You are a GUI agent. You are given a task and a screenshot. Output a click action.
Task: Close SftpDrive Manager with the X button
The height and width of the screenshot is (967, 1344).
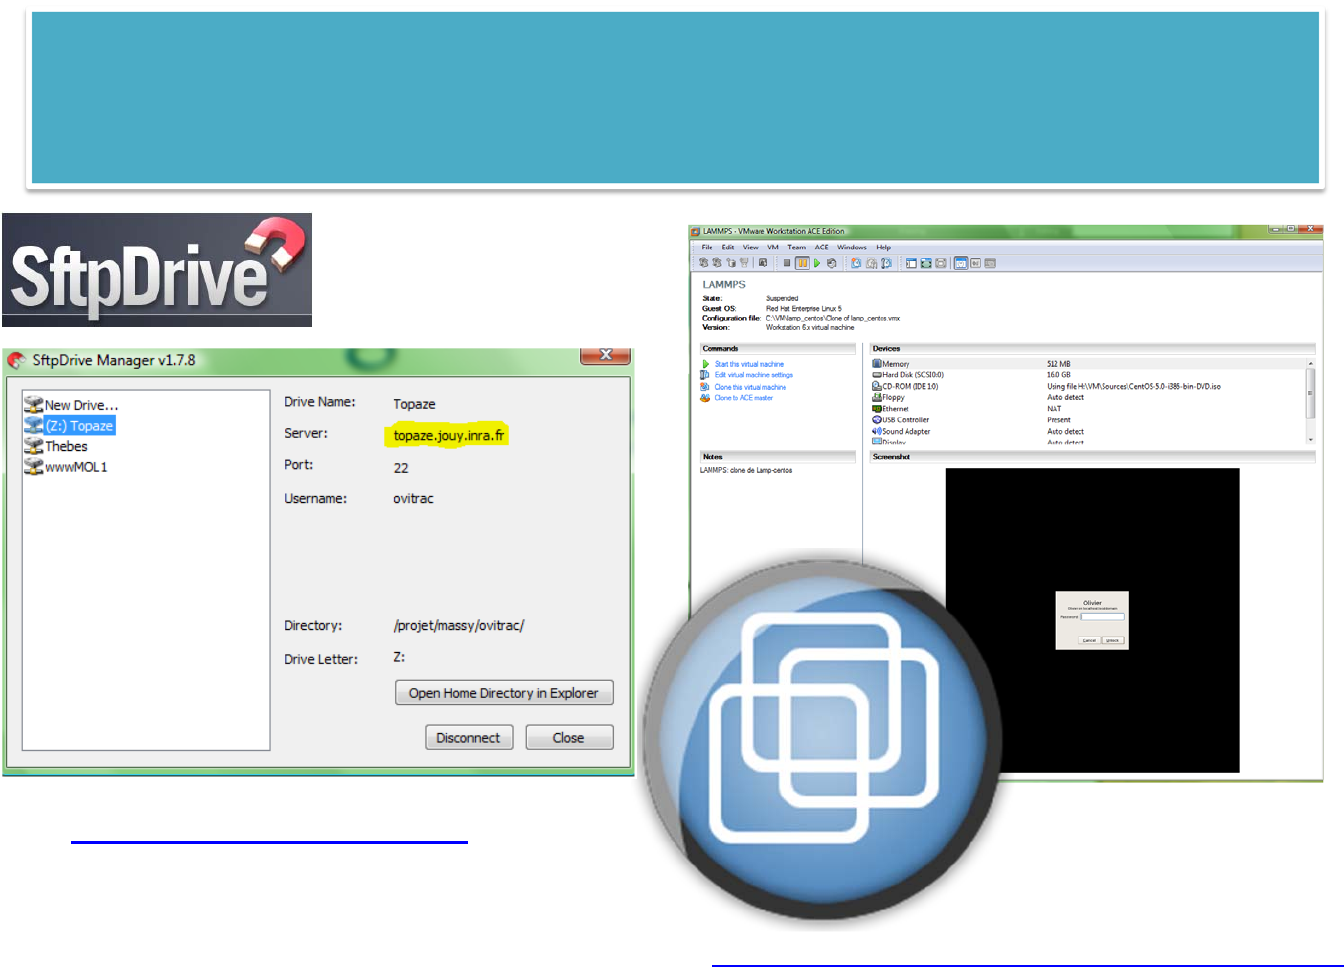click(x=606, y=355)
